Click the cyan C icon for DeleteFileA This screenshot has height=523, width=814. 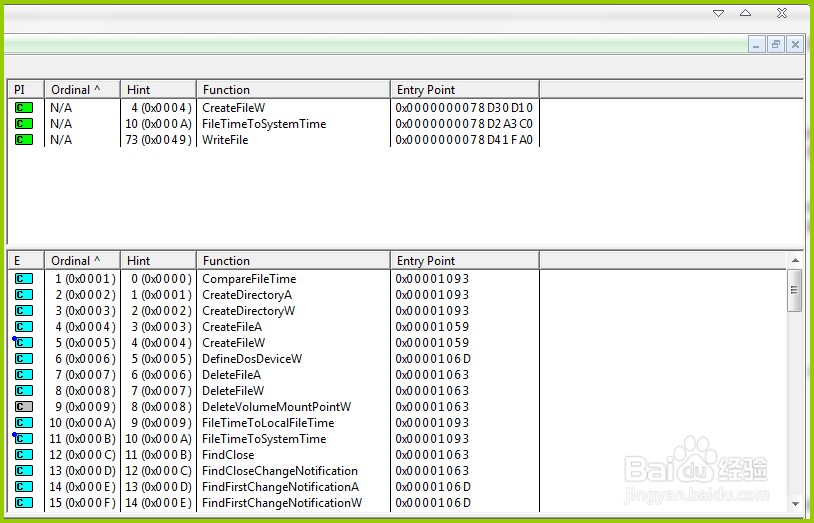pos(24,375)
